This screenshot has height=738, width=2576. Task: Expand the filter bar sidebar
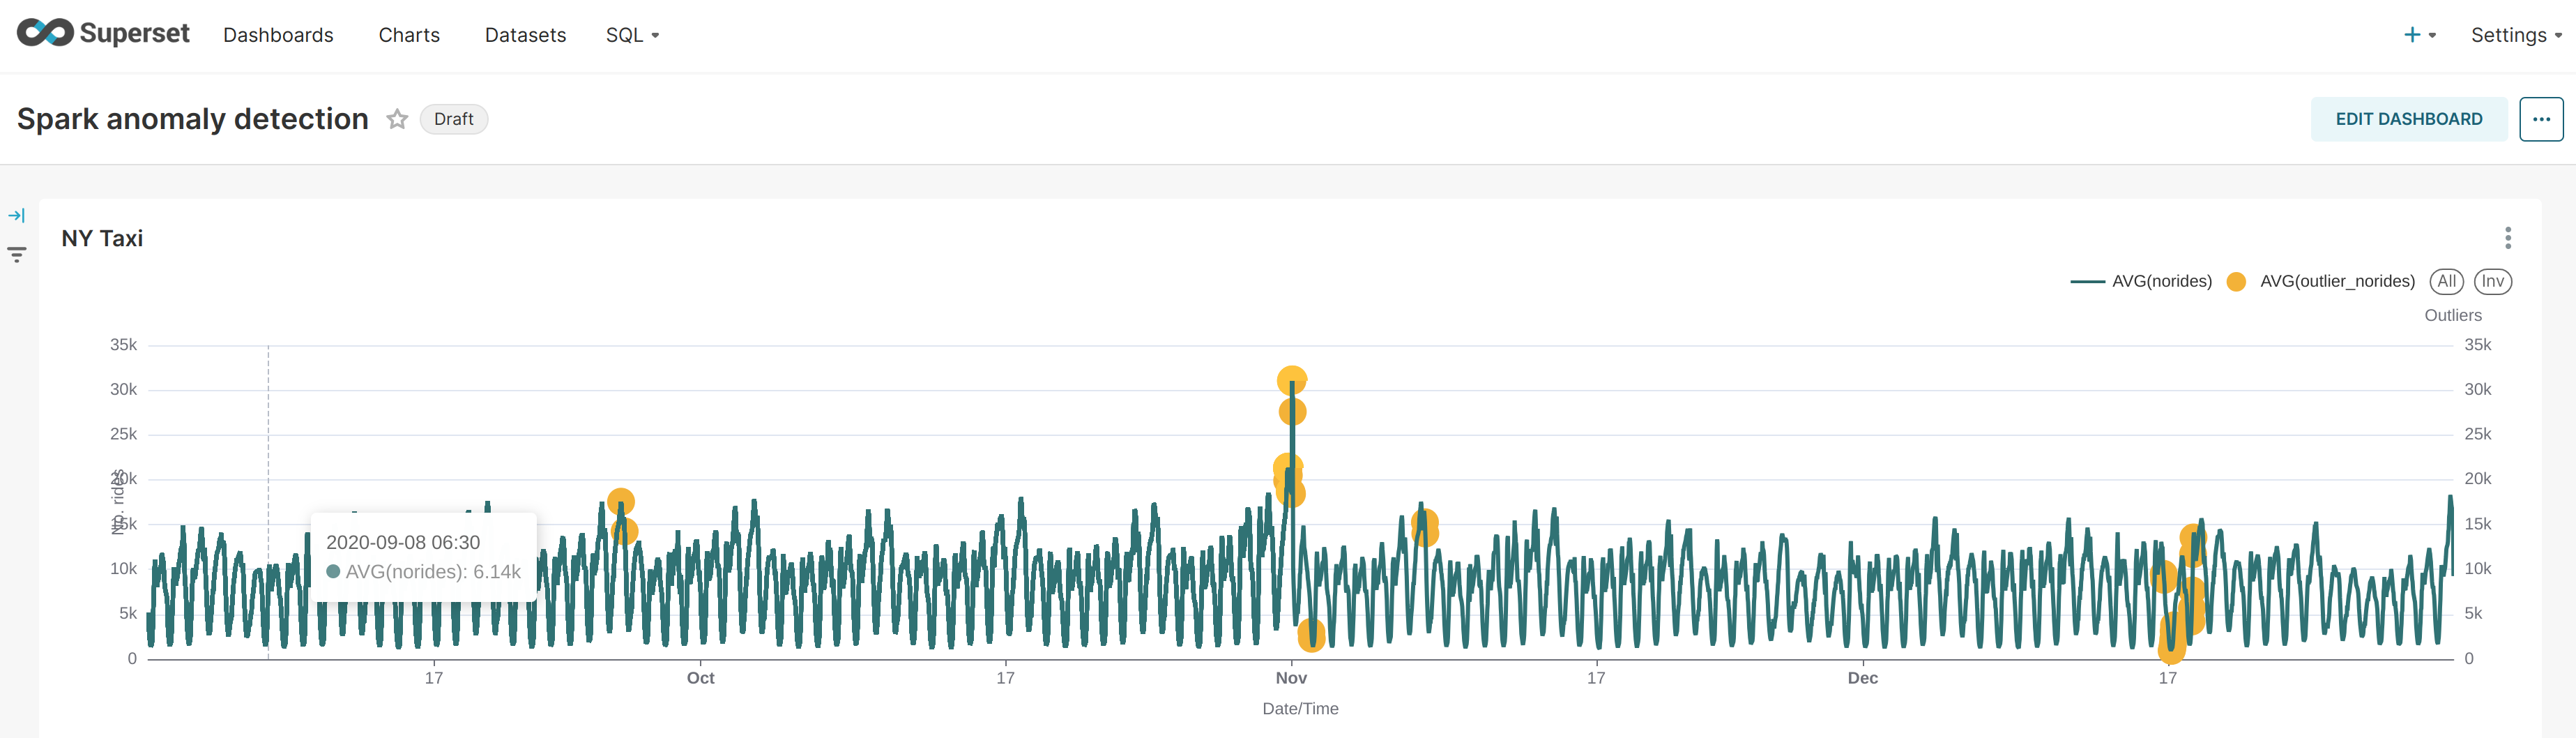pos(16,214)
